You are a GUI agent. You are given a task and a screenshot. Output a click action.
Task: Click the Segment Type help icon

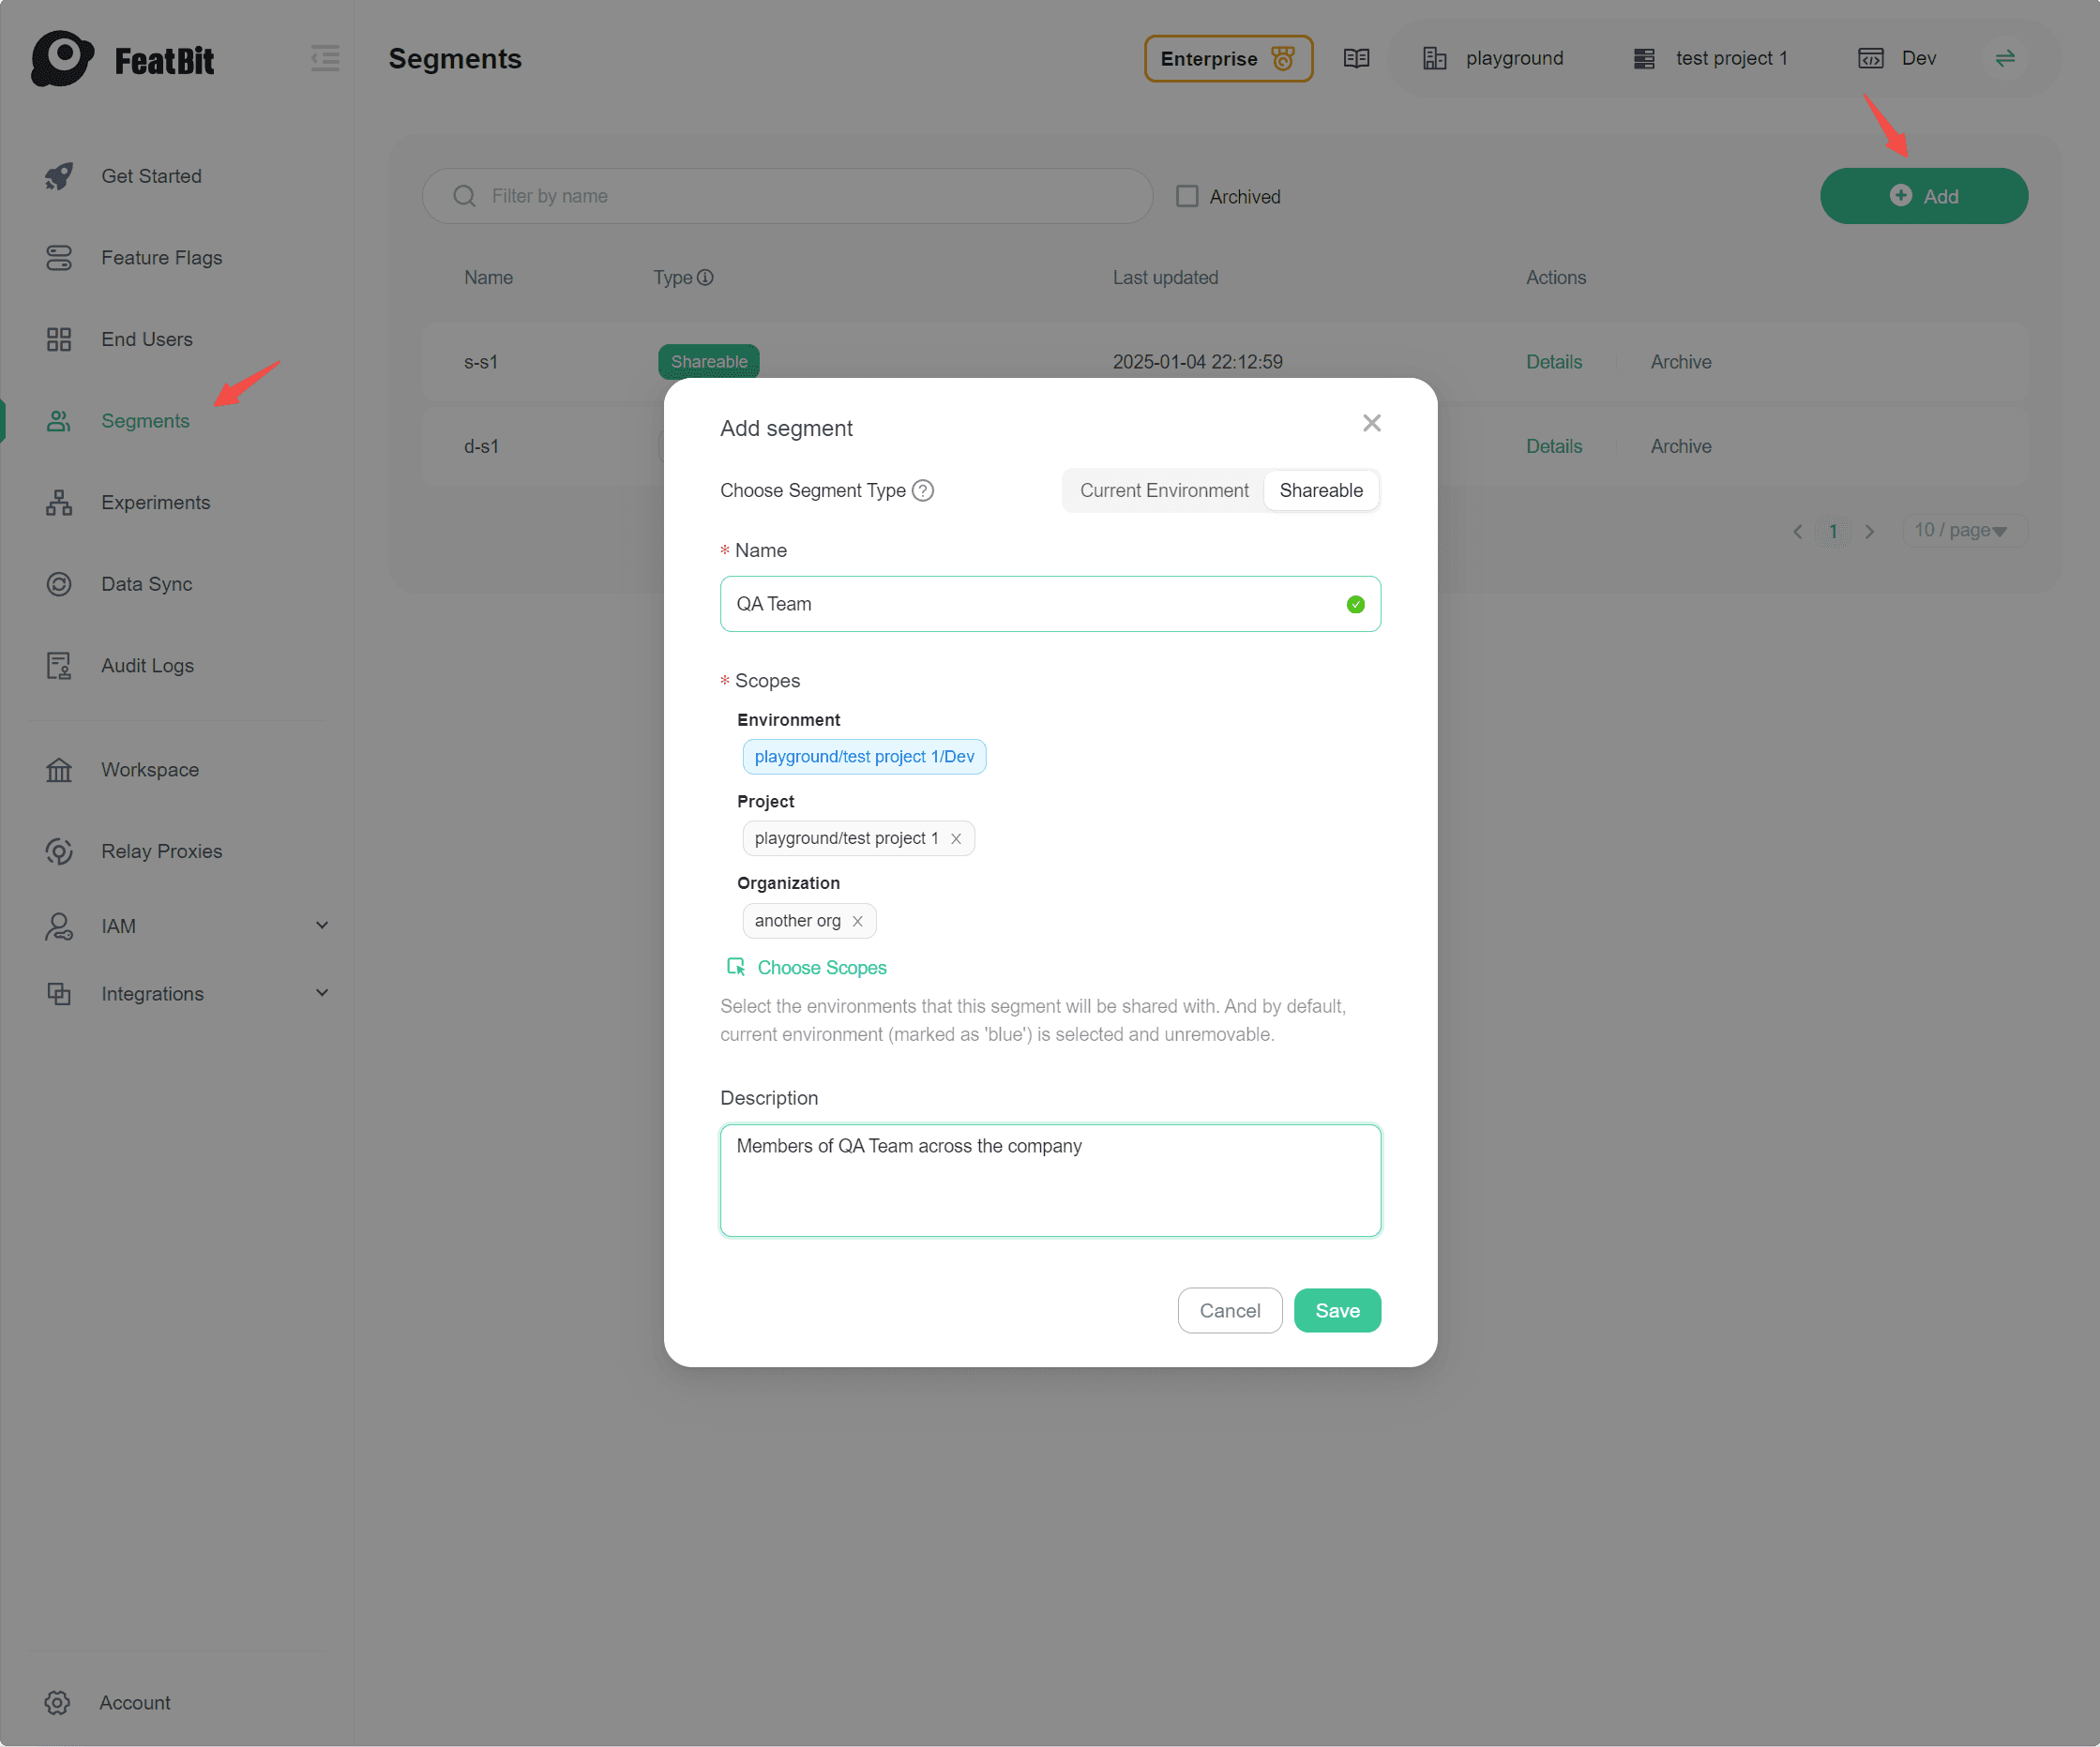point(923,490)
